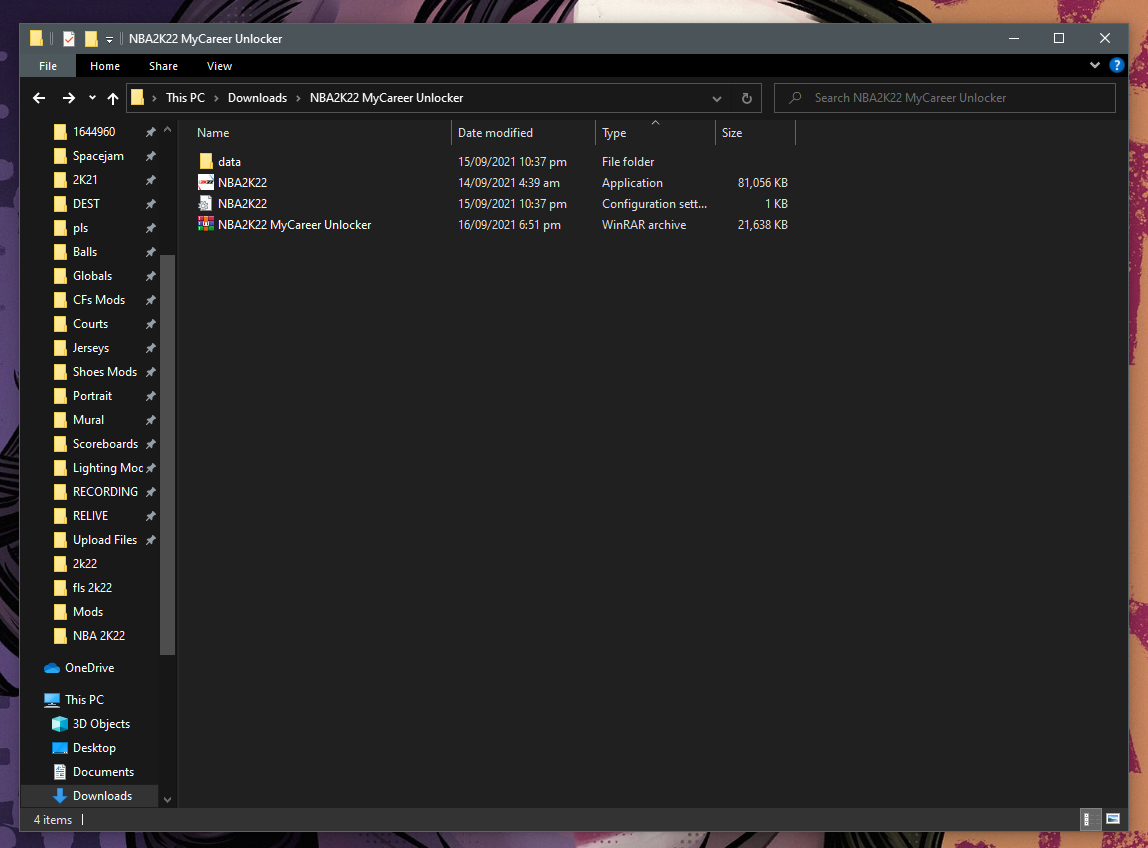The height and width of the screenshot is (848, 1148).
Task: Select the WinRAR archive type cell
Action: click(644, 225)
